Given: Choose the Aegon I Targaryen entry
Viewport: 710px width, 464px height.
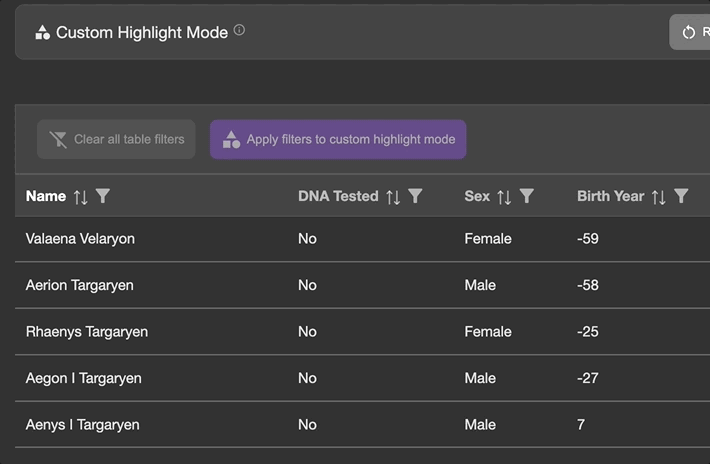Looking at the screenshot, I should click(83, 379).
